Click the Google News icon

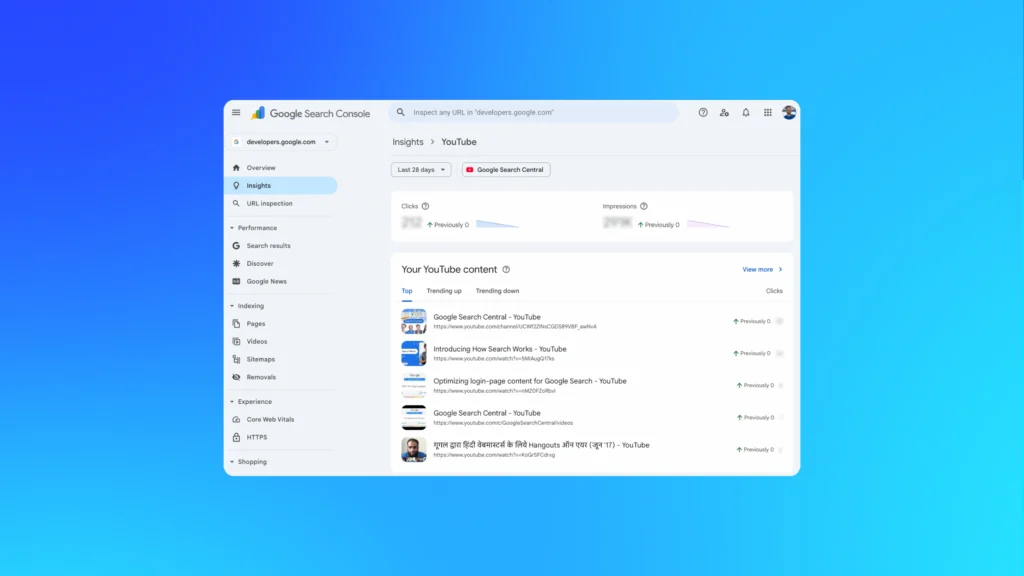point(236,281)
